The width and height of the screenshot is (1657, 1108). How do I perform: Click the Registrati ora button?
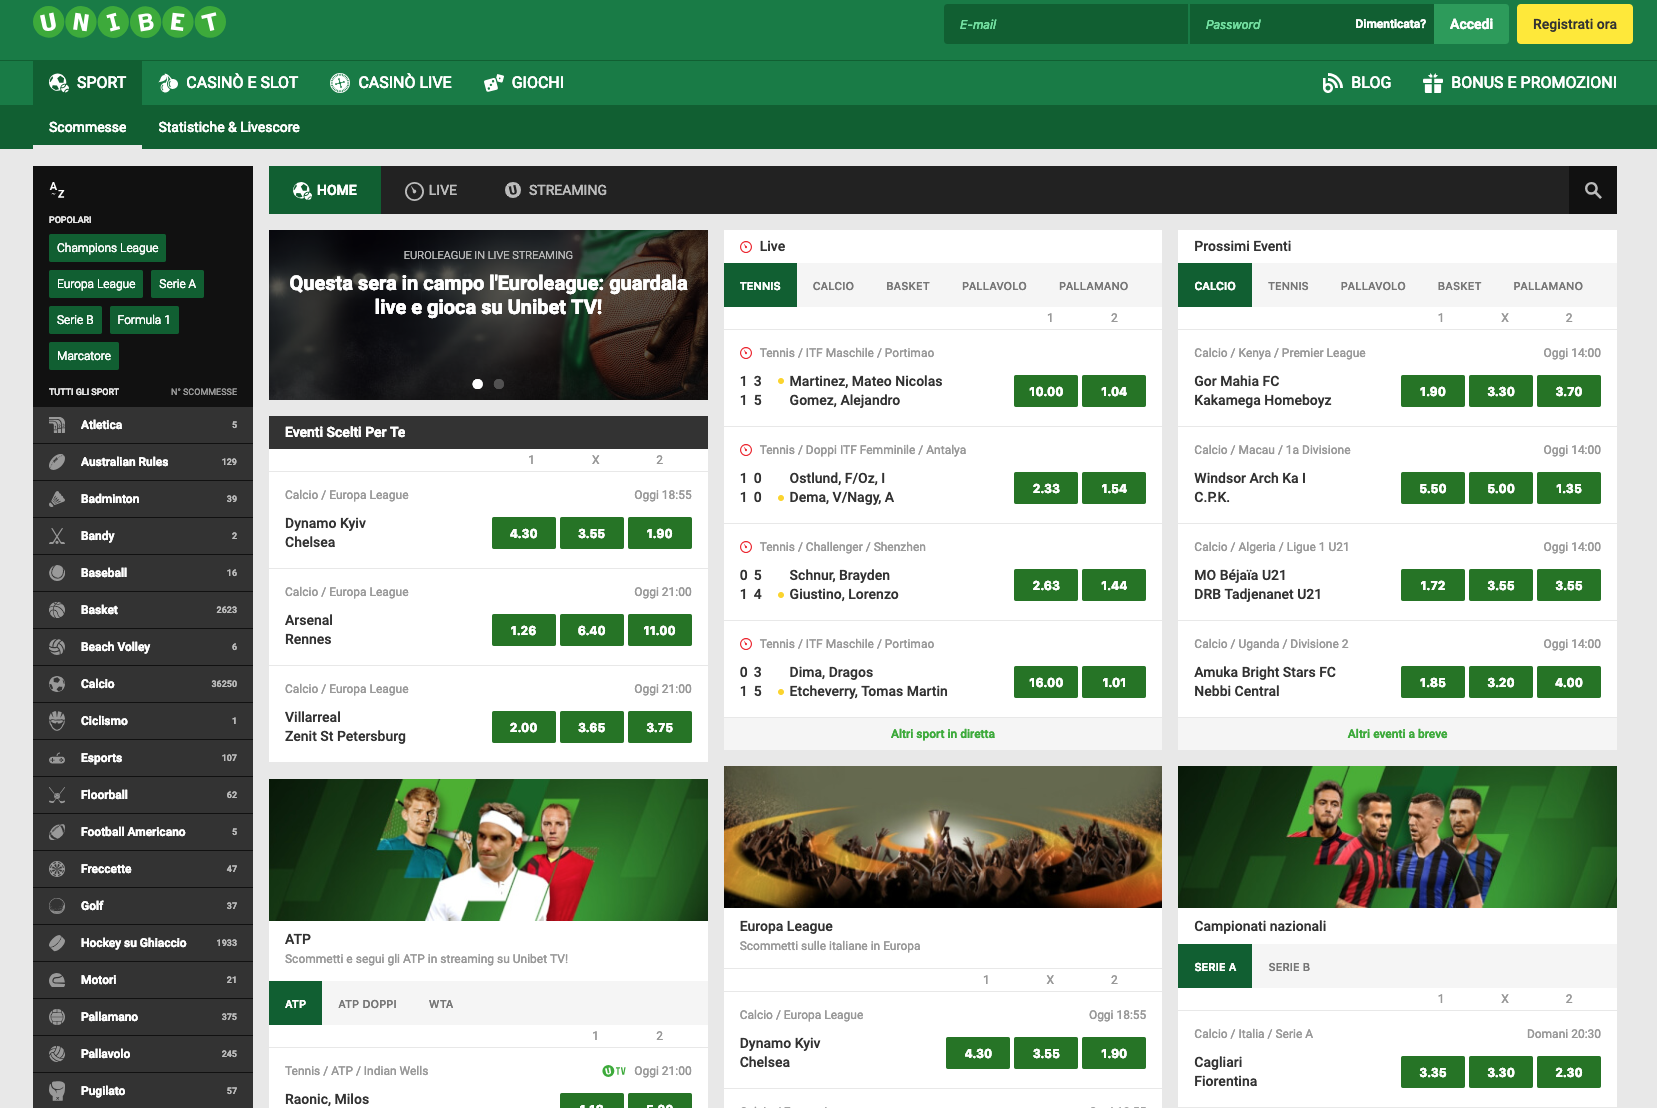[1574, 23]
